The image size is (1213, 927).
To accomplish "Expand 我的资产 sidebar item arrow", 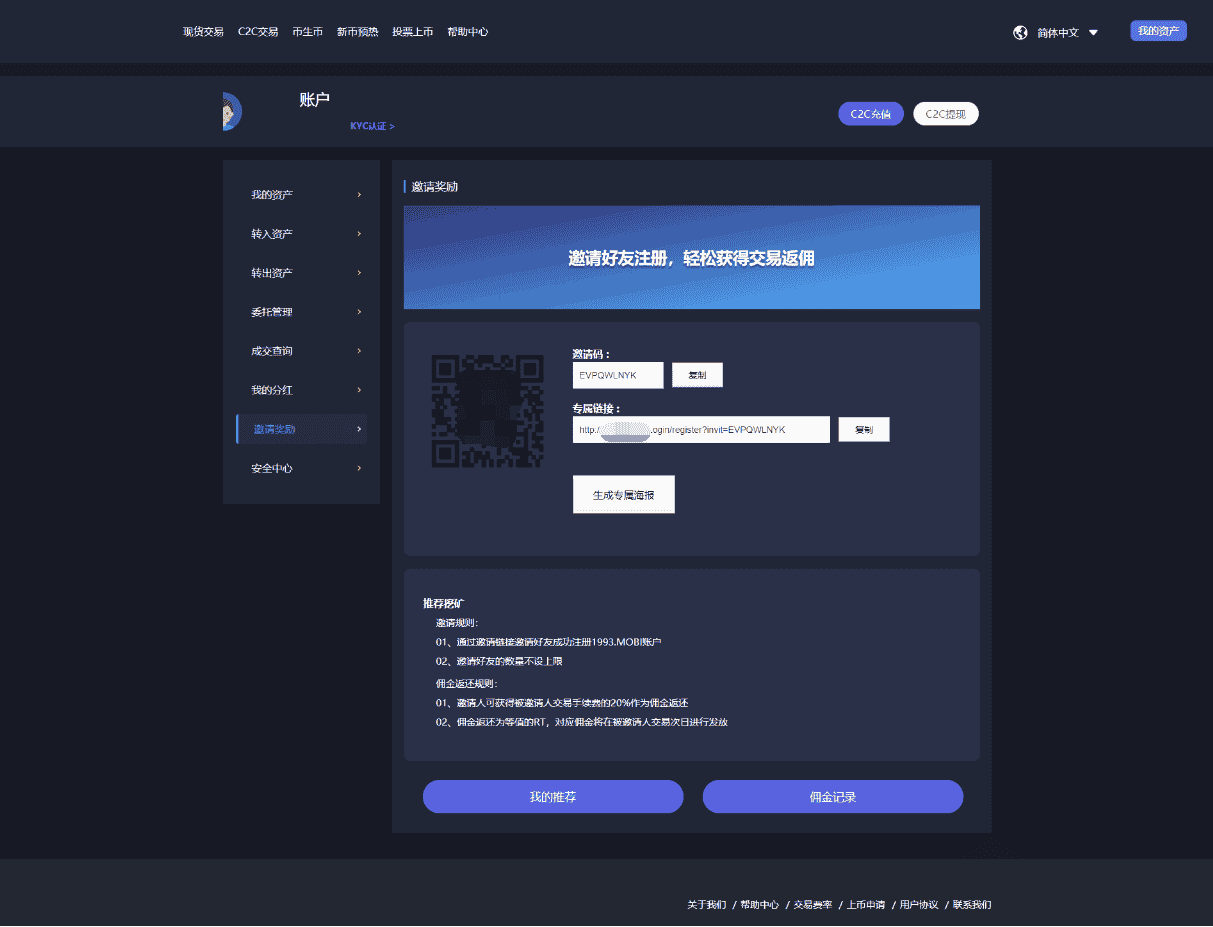I will tap(359, 194).
